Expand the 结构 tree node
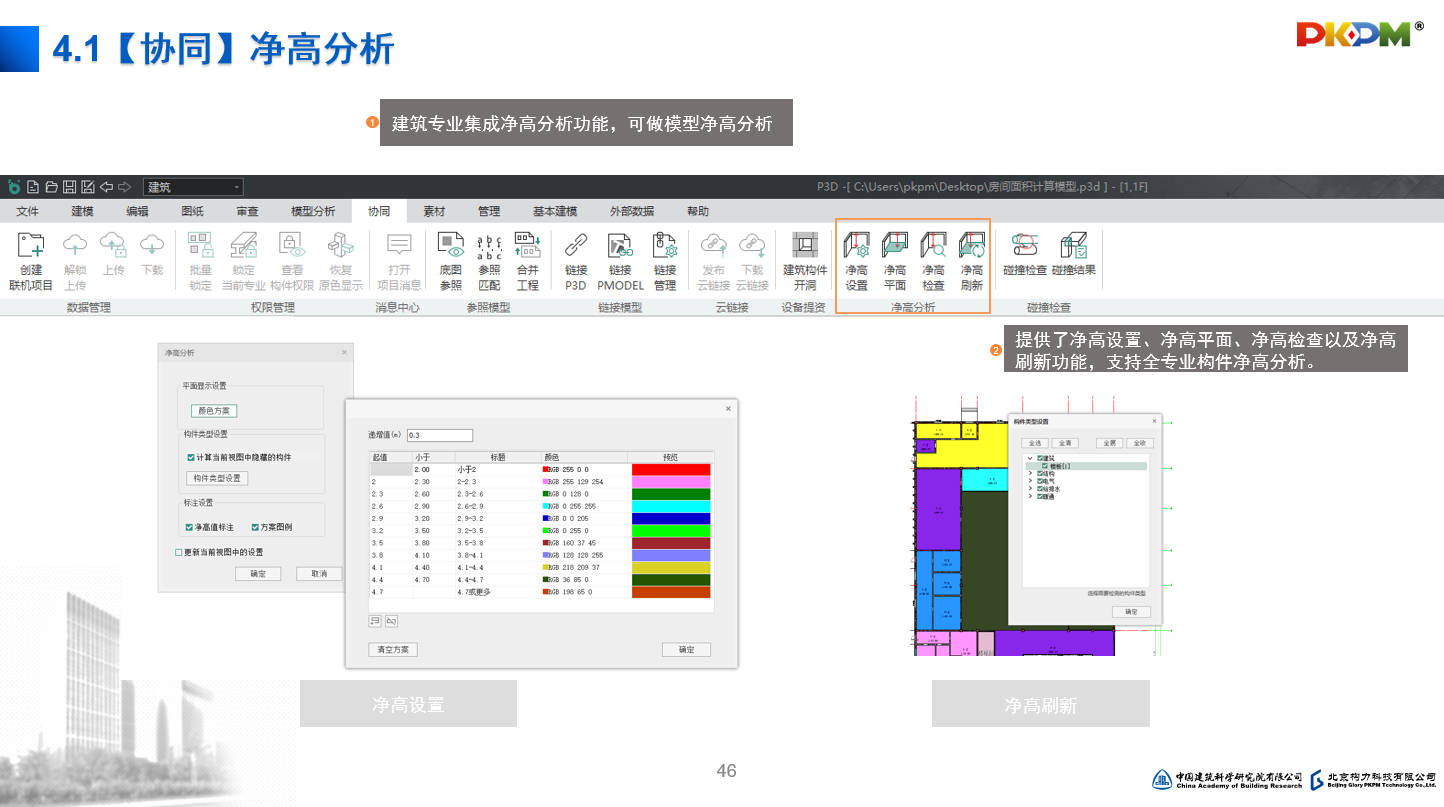Image resolution: width=1444 pixels, height=807 pixels. 1030,474
